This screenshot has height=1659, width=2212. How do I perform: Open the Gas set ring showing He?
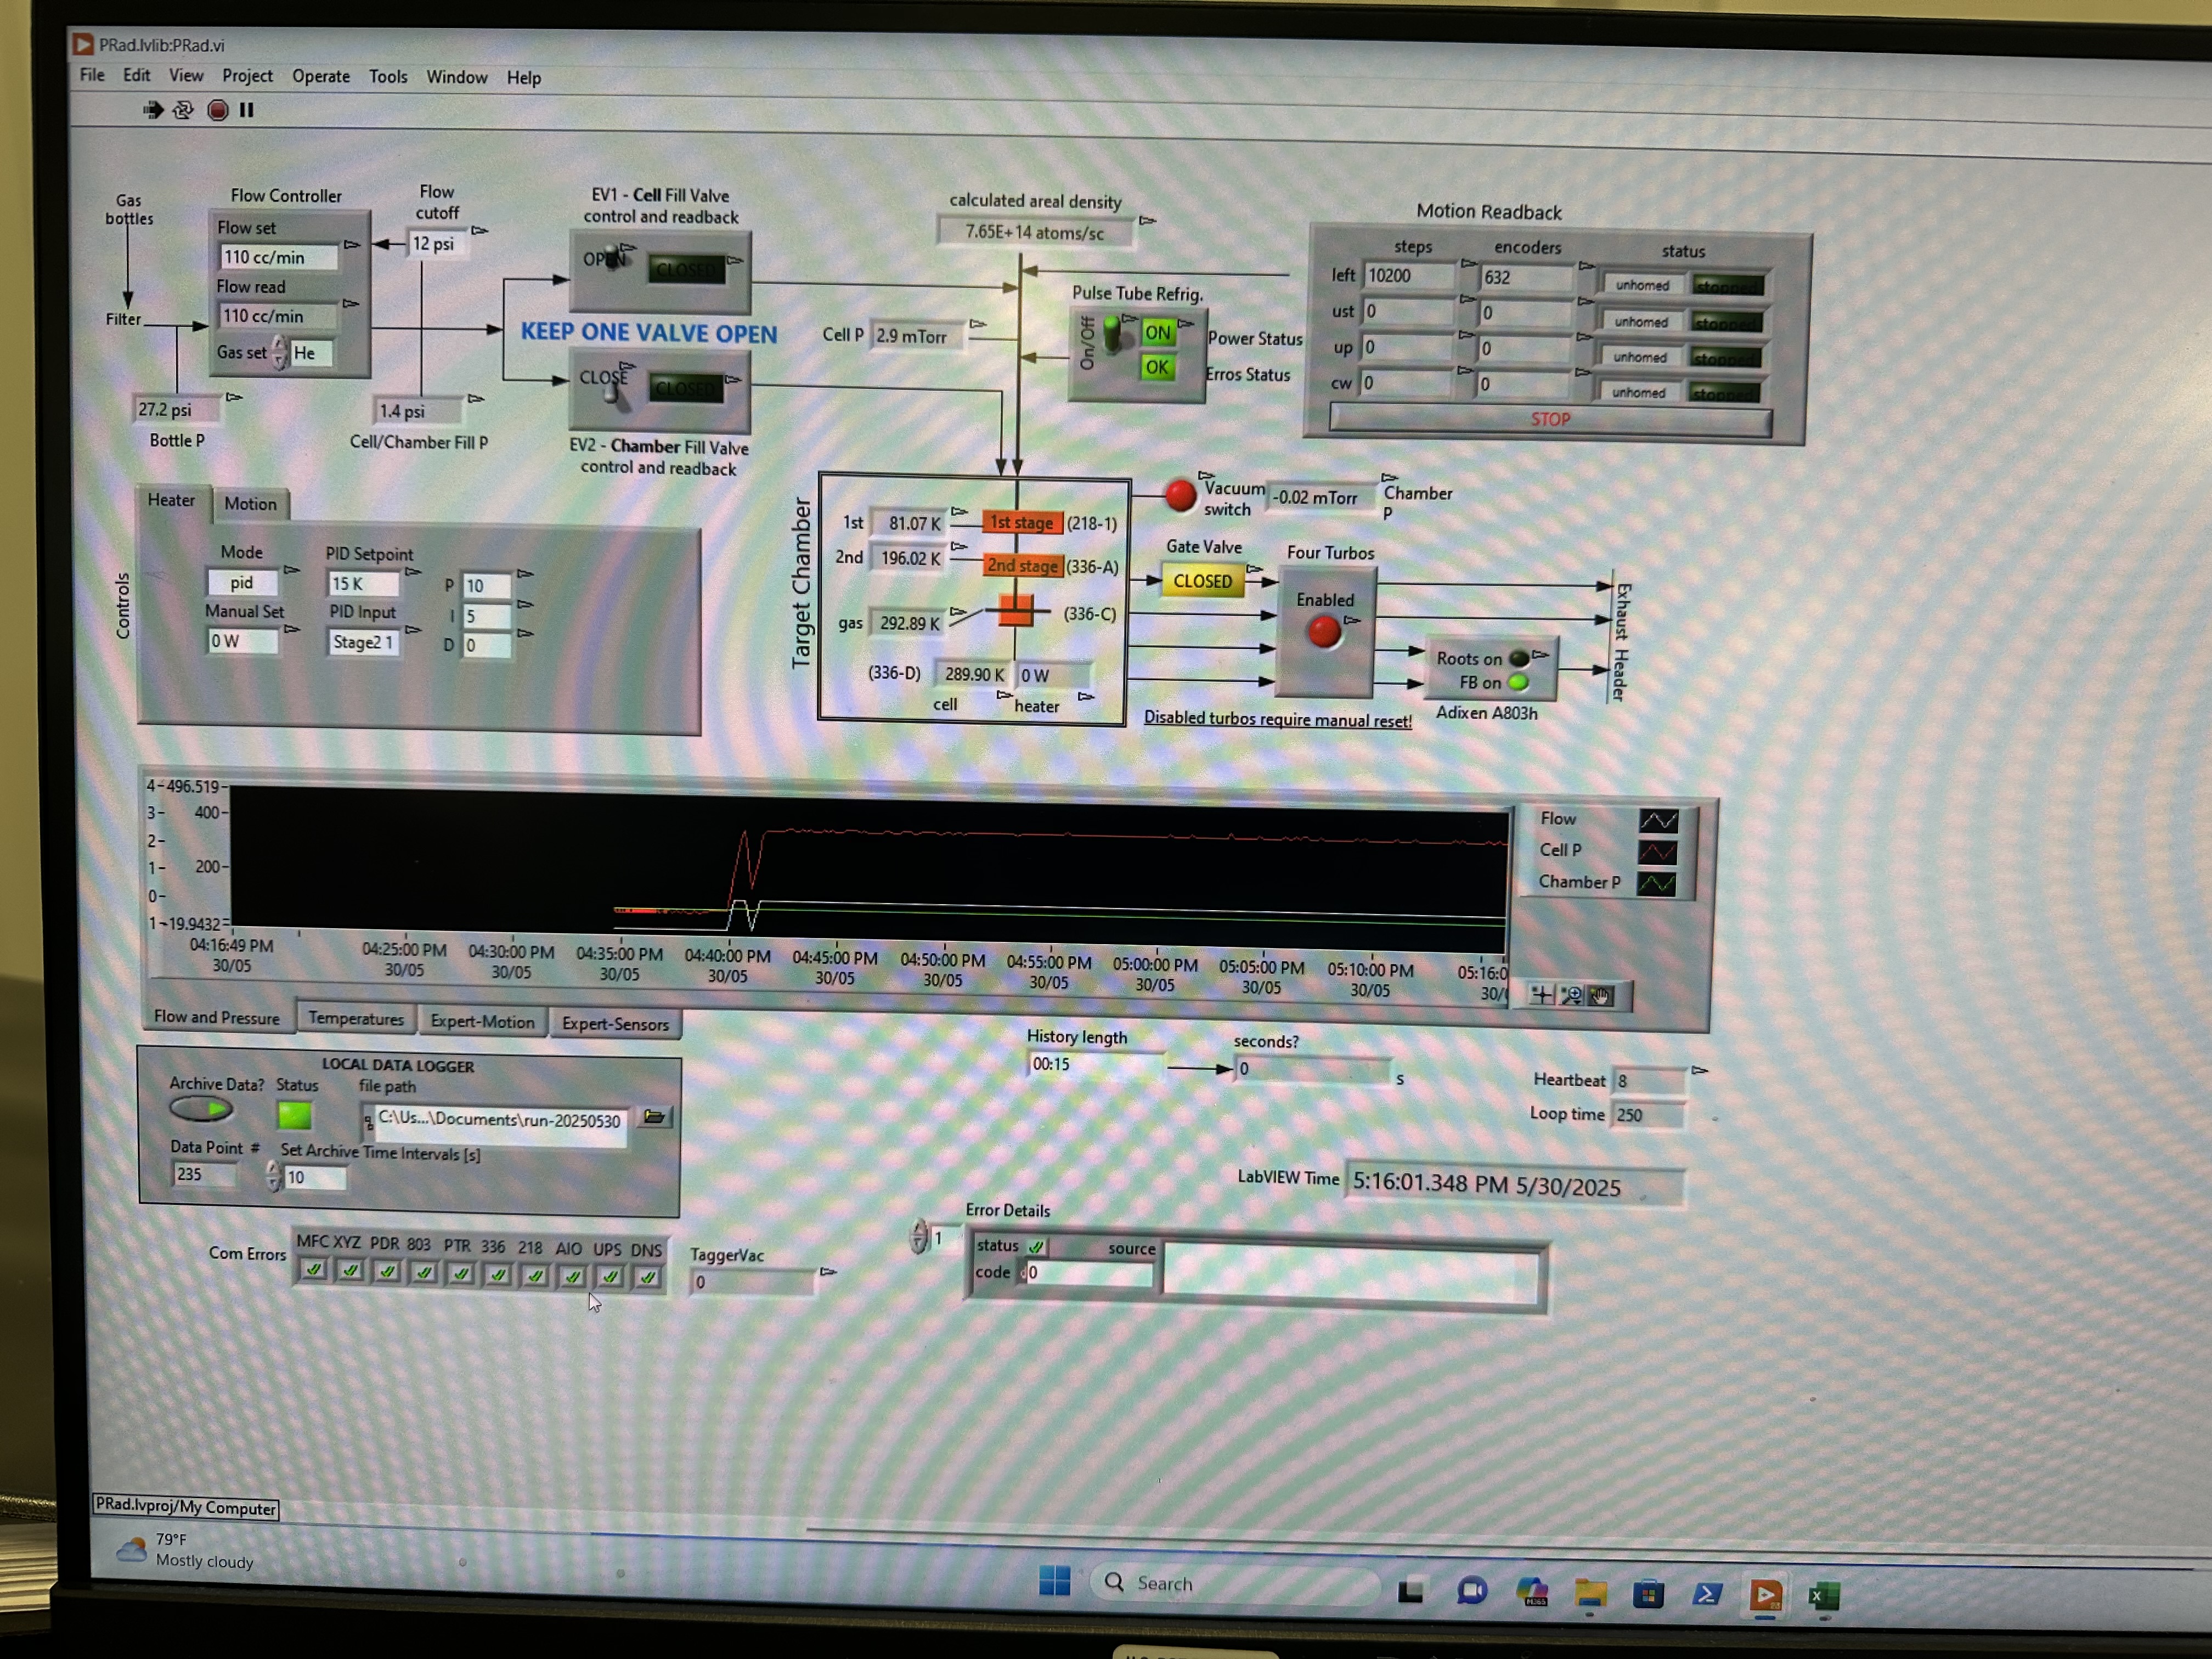click(x=311, y=353)
